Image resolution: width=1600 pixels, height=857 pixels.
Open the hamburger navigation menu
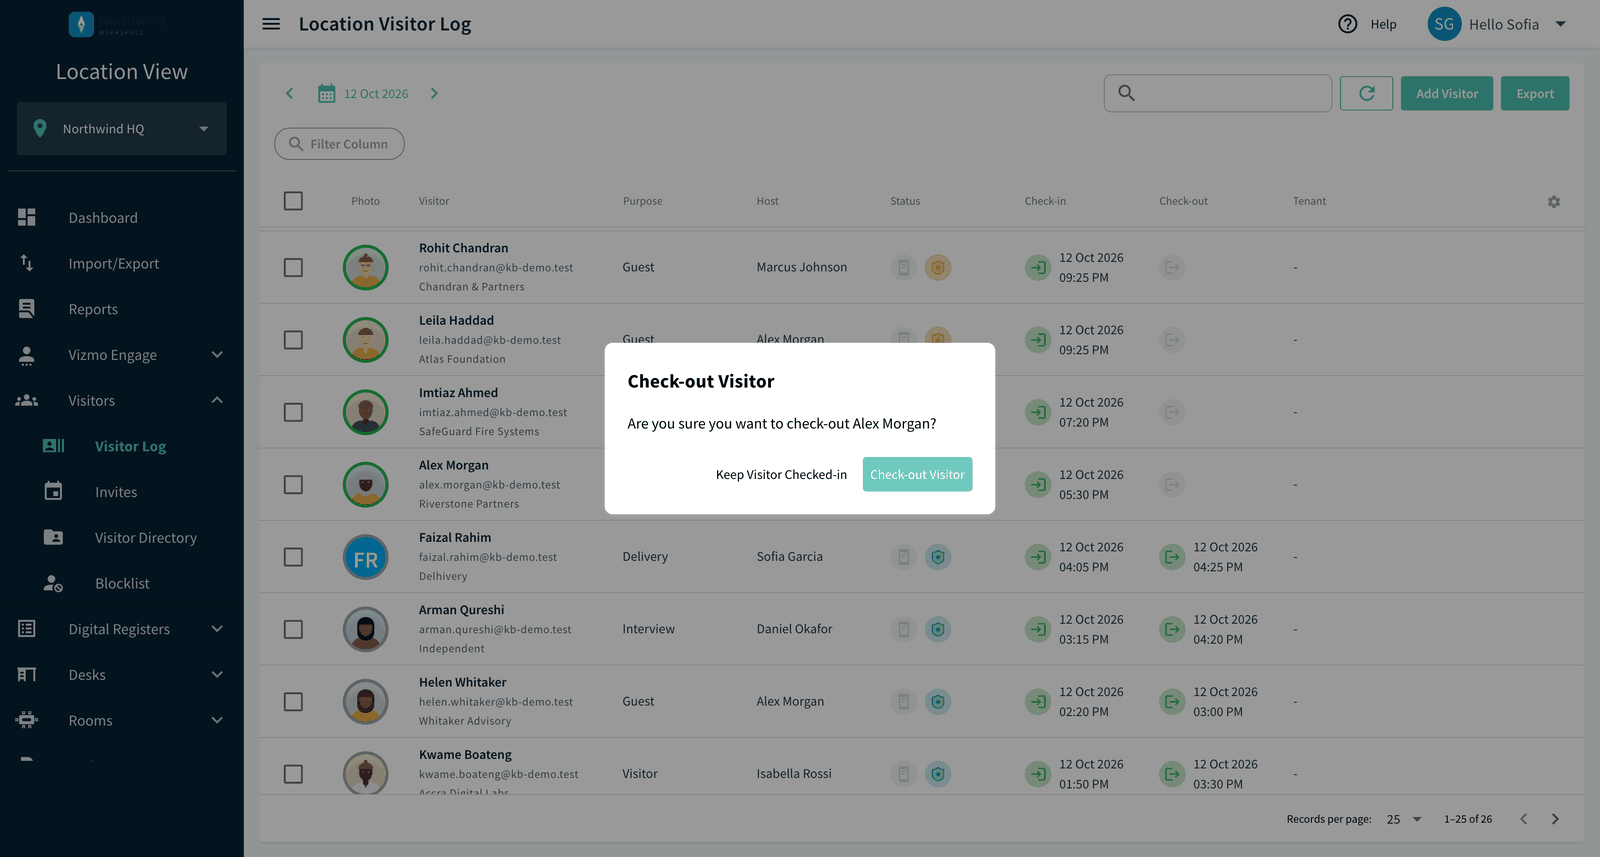(x=271, y=24)
